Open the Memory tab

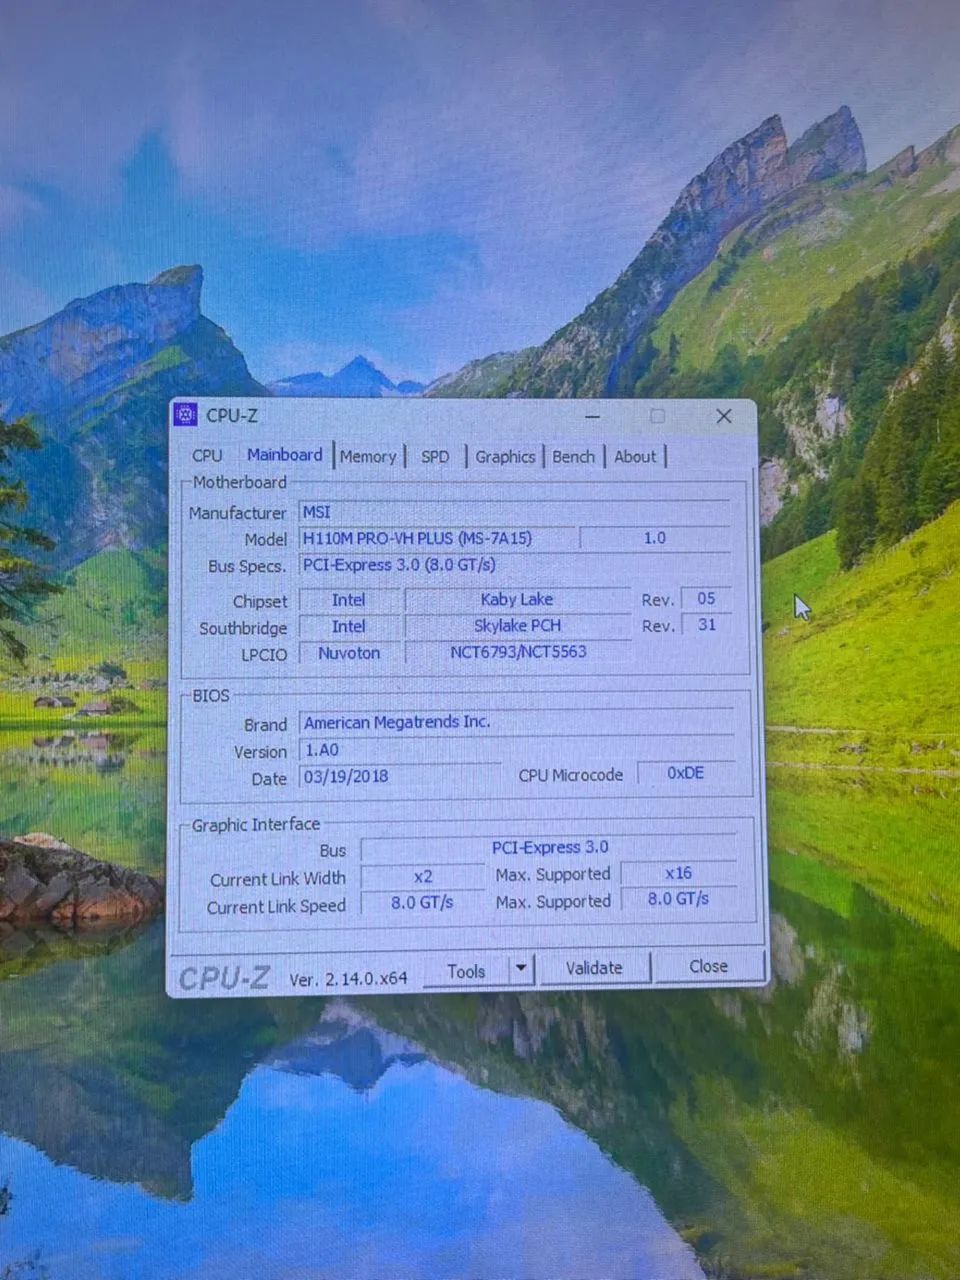368,457
